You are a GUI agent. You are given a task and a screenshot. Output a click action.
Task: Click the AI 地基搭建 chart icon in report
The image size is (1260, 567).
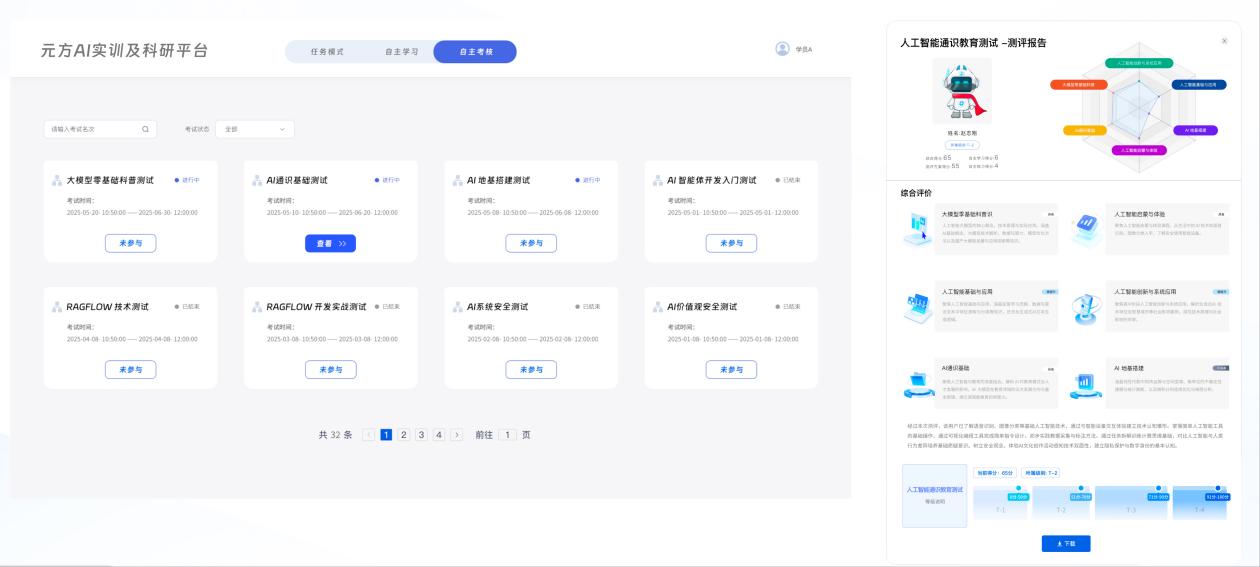coord(1085,382)
